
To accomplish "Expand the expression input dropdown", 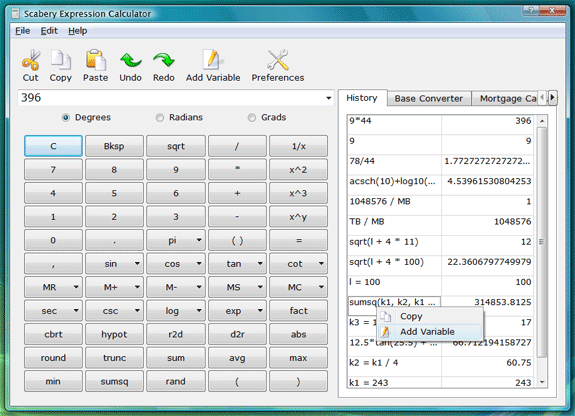I will (x=329, y=98).
